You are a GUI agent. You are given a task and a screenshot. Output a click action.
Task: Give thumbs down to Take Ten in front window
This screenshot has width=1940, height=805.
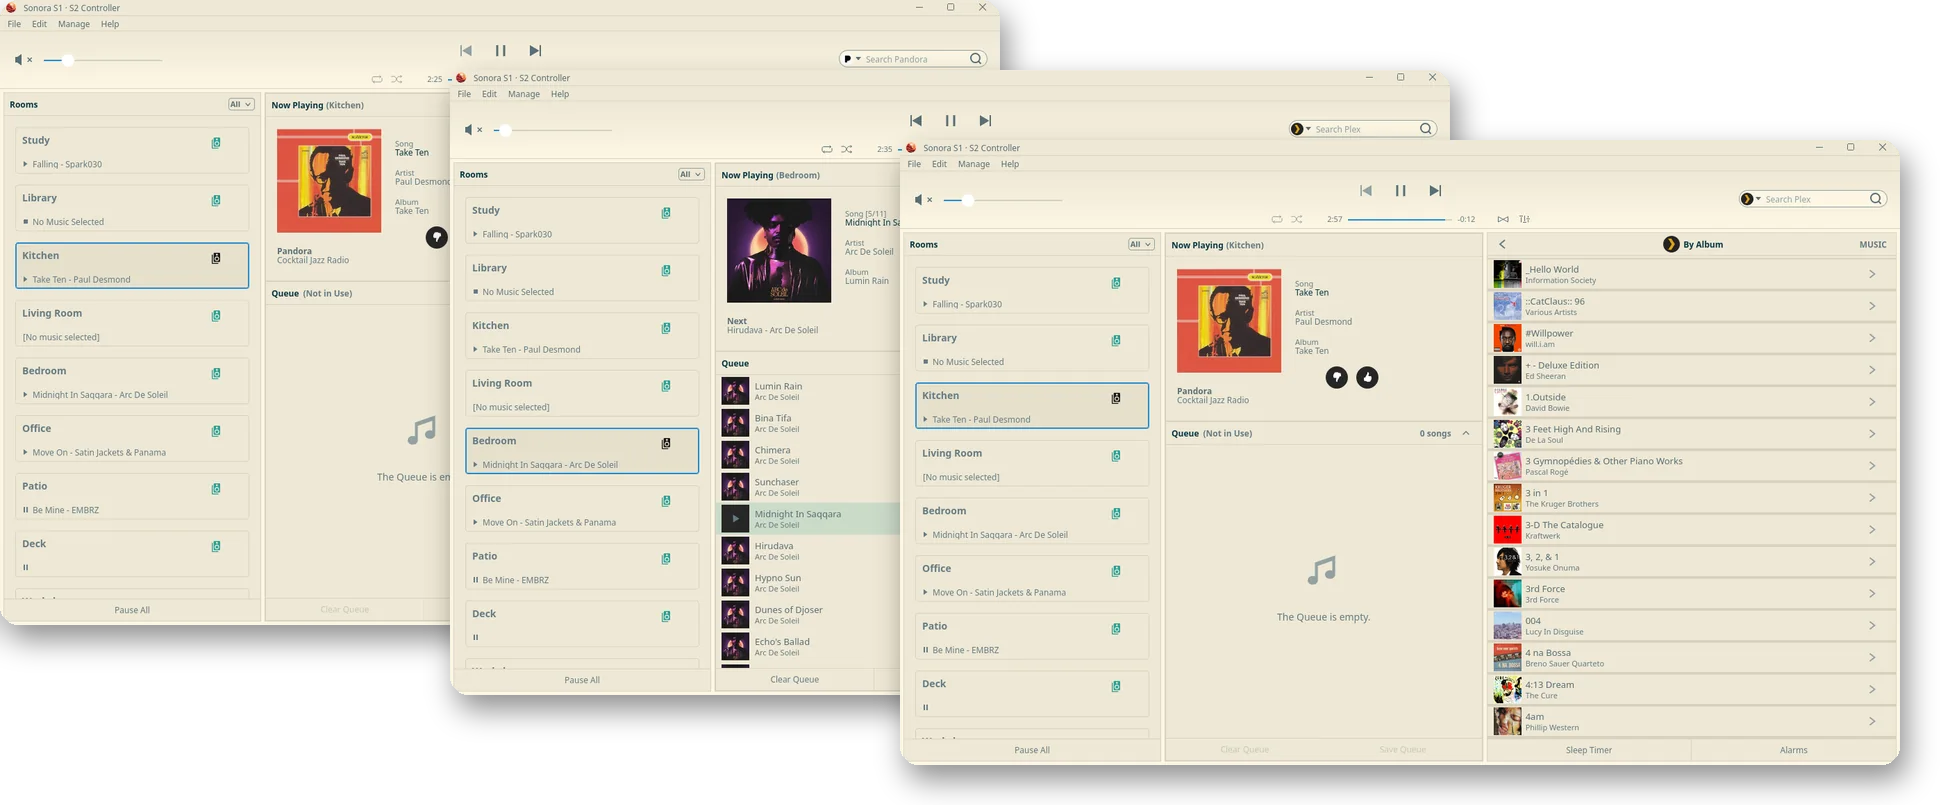point(1336,377)
